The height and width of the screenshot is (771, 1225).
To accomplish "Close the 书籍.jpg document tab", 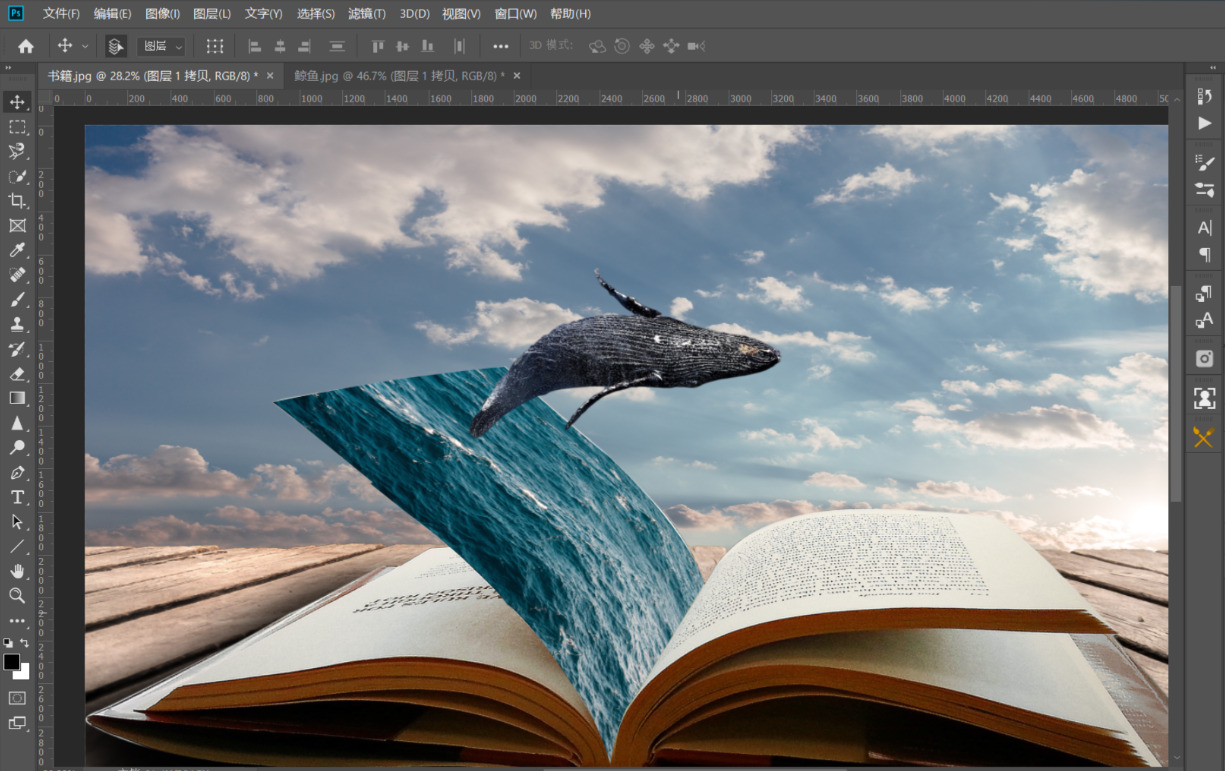I will (270, 76).
